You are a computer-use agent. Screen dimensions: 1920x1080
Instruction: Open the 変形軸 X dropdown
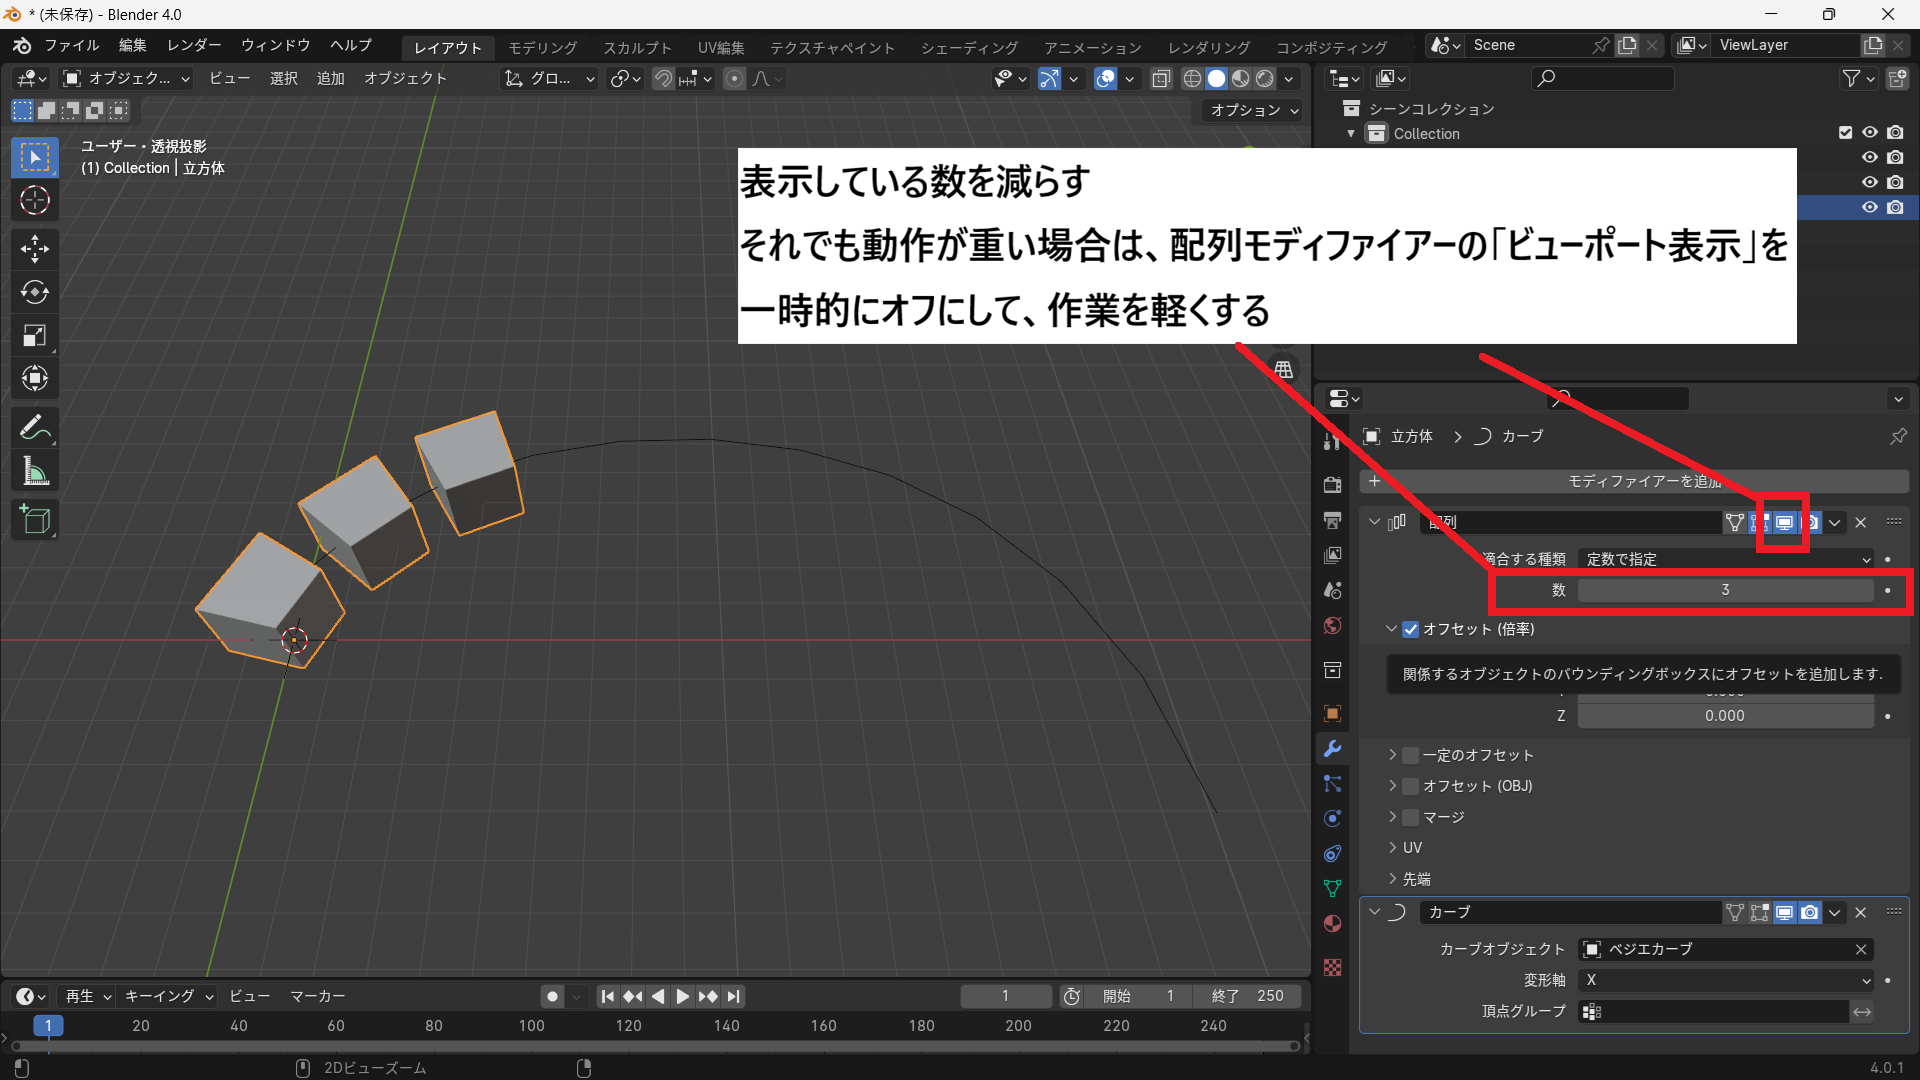coord(1726,980)
